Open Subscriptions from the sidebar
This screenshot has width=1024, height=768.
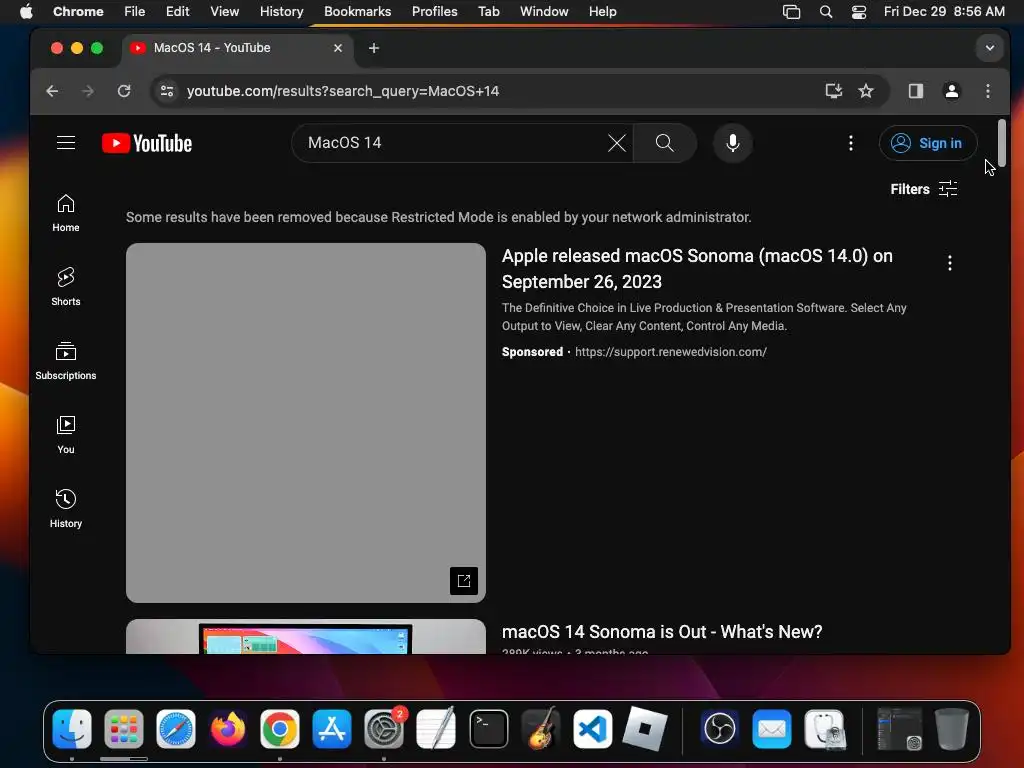(66, 361)
